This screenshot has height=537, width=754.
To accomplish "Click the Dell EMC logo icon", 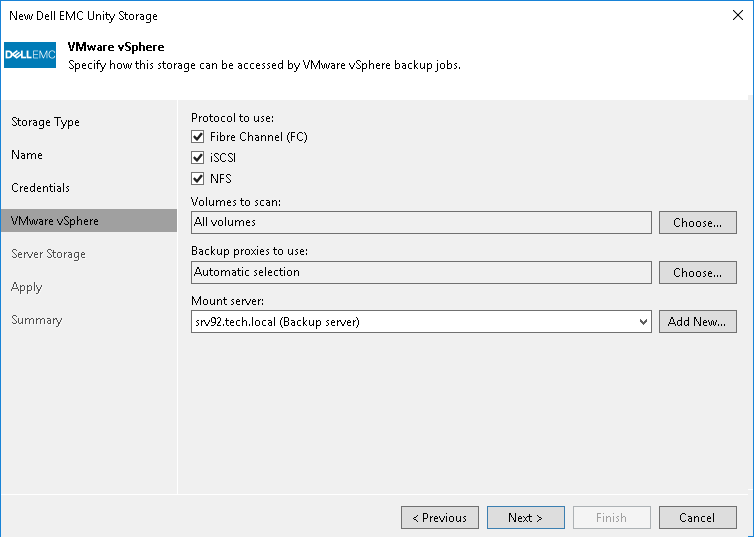I will 30,55.
